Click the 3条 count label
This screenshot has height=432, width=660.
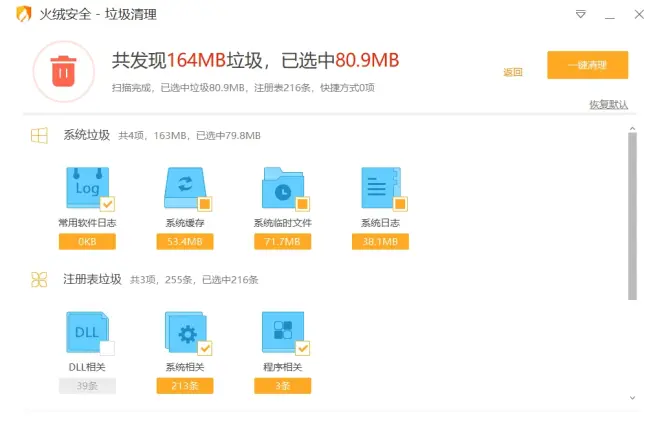click(282, 386)
